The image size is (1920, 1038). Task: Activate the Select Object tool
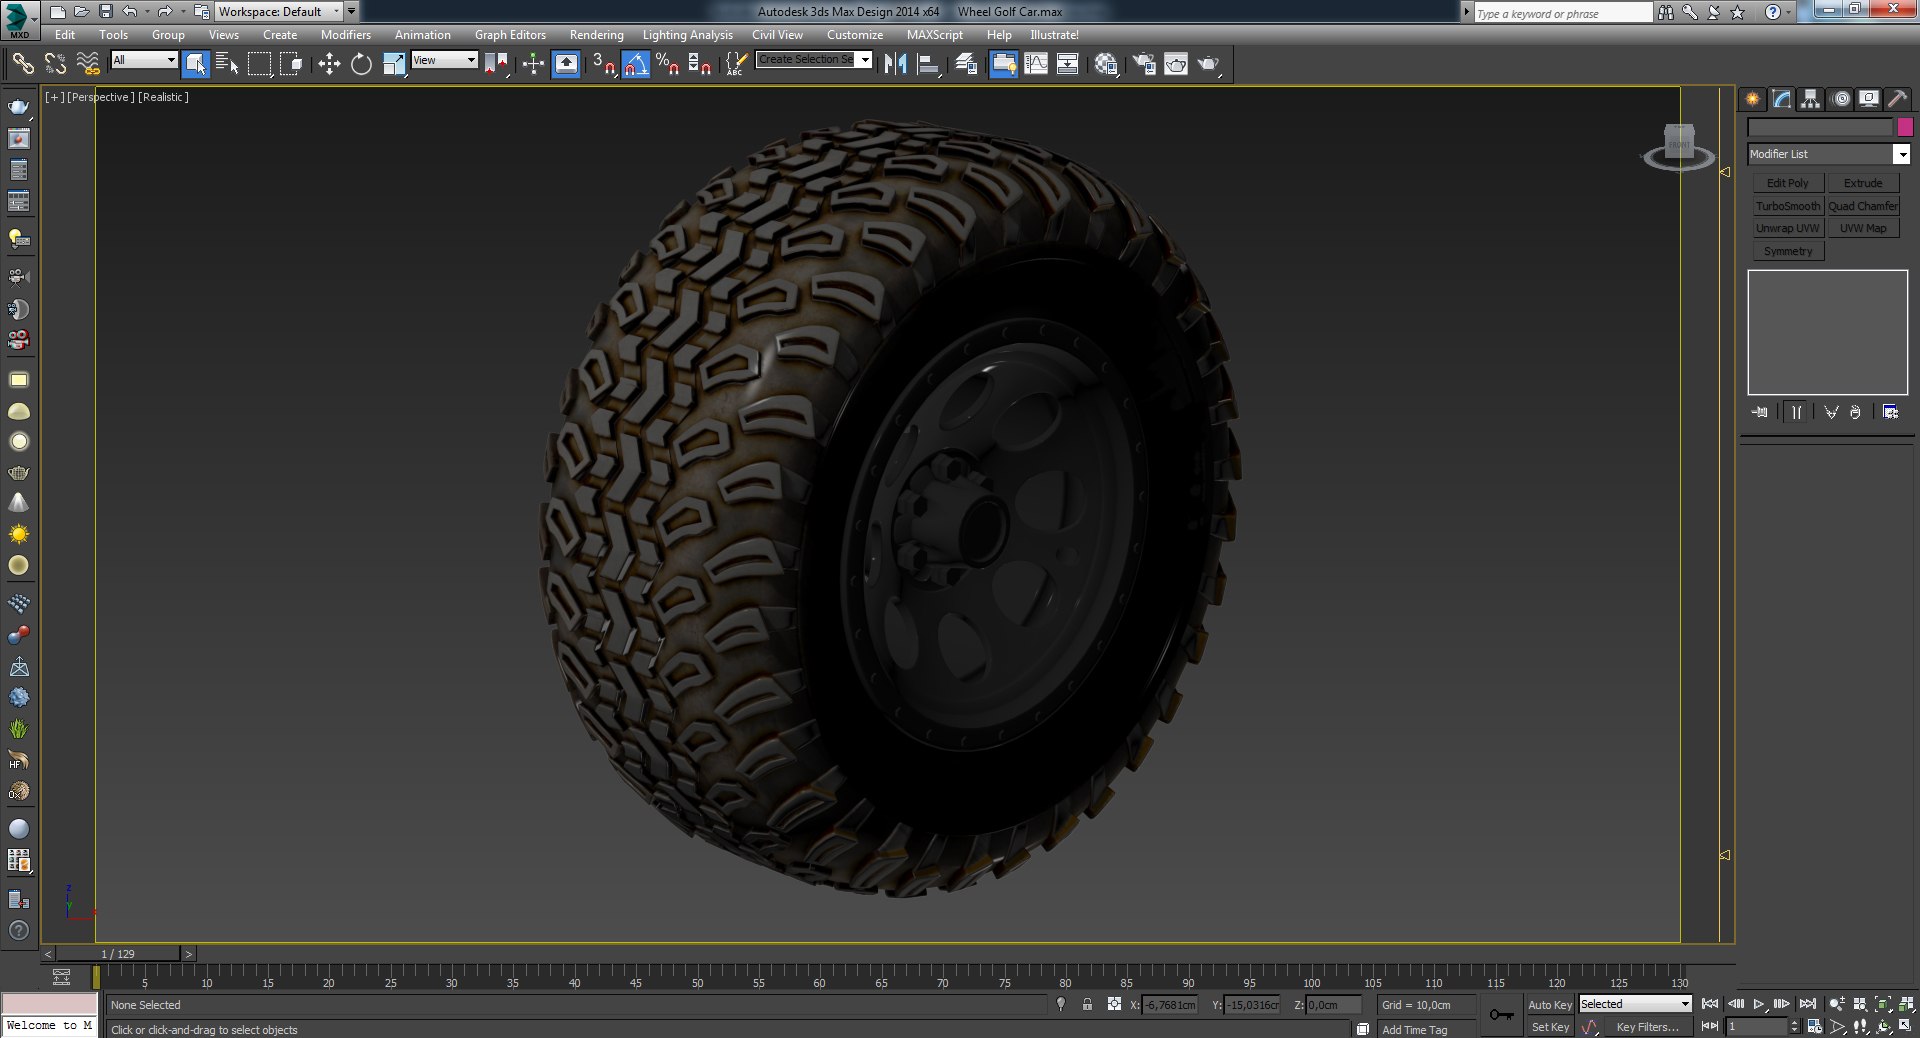tap(196, 64)
